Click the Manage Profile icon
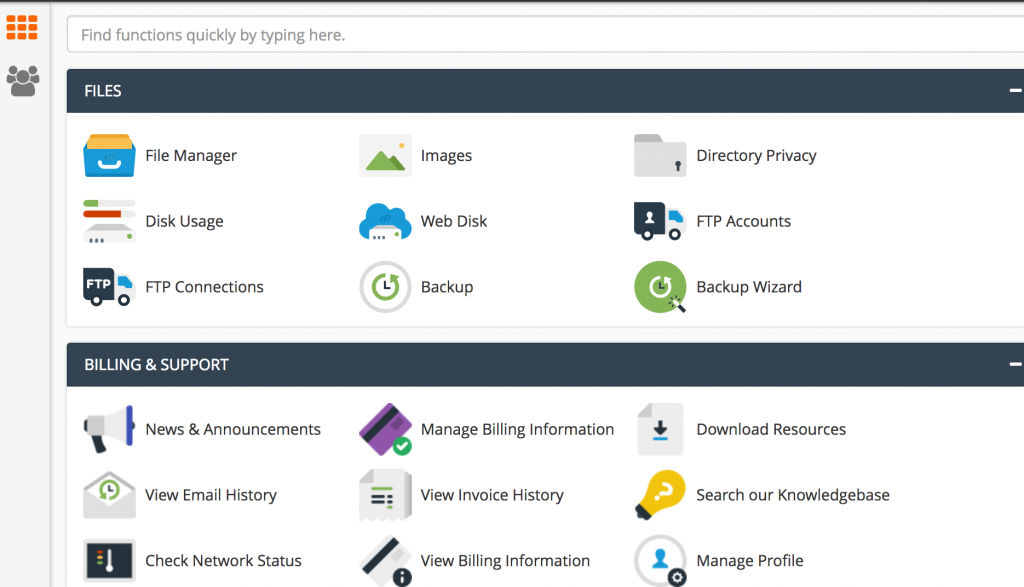 pos(660,560)
